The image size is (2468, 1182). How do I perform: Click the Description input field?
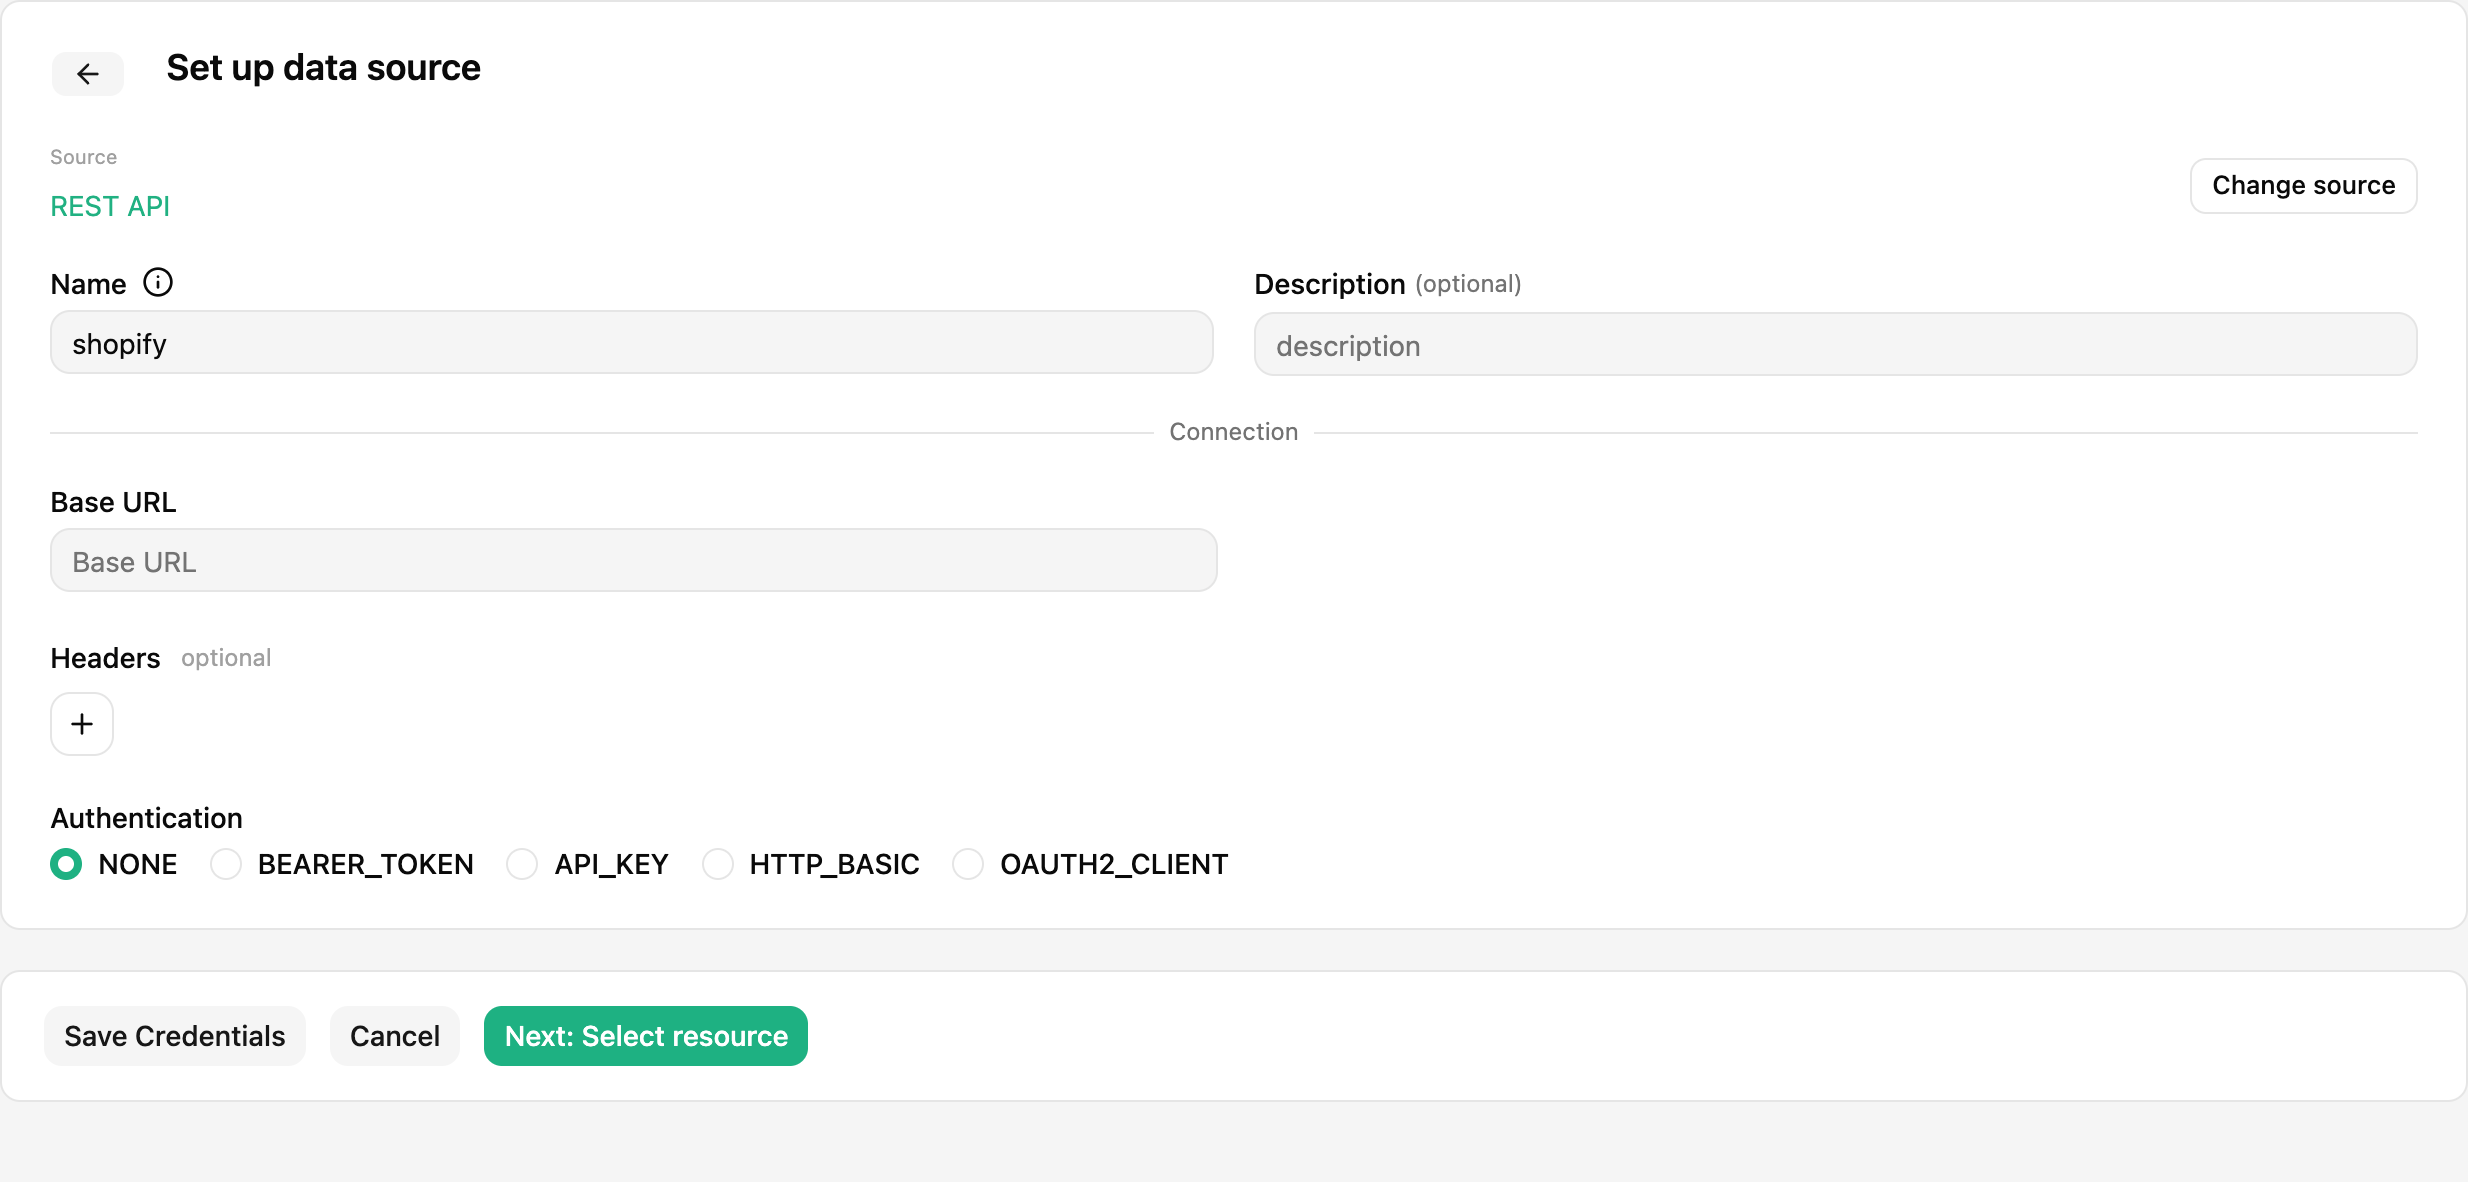pos(1836,345)
